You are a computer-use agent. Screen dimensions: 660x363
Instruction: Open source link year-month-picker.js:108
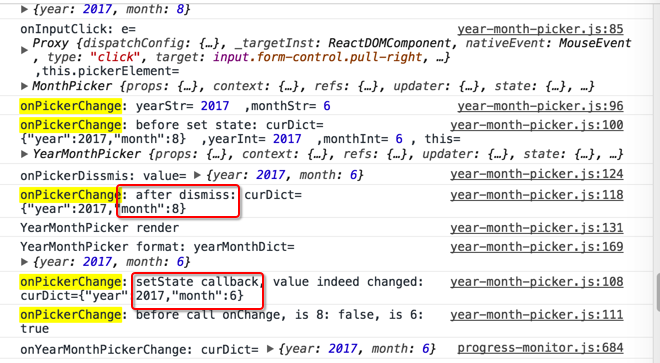537,282
